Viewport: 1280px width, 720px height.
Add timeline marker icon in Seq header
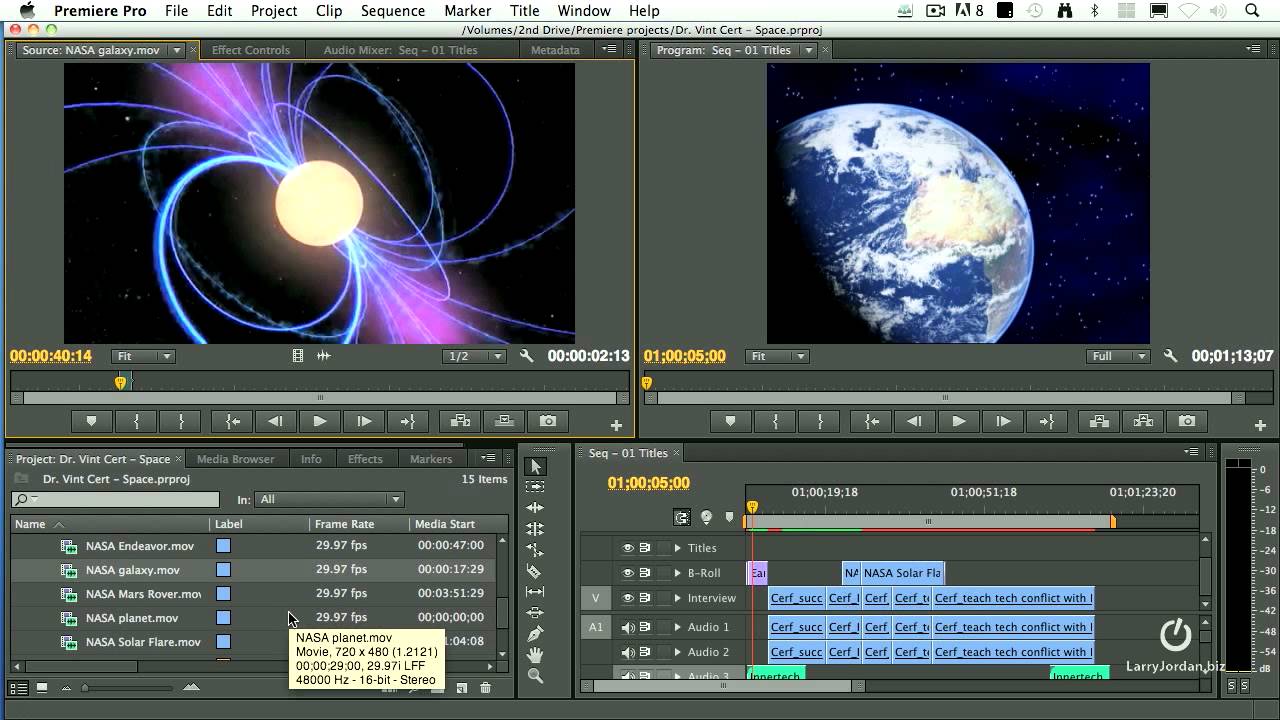tap(729, 517)
